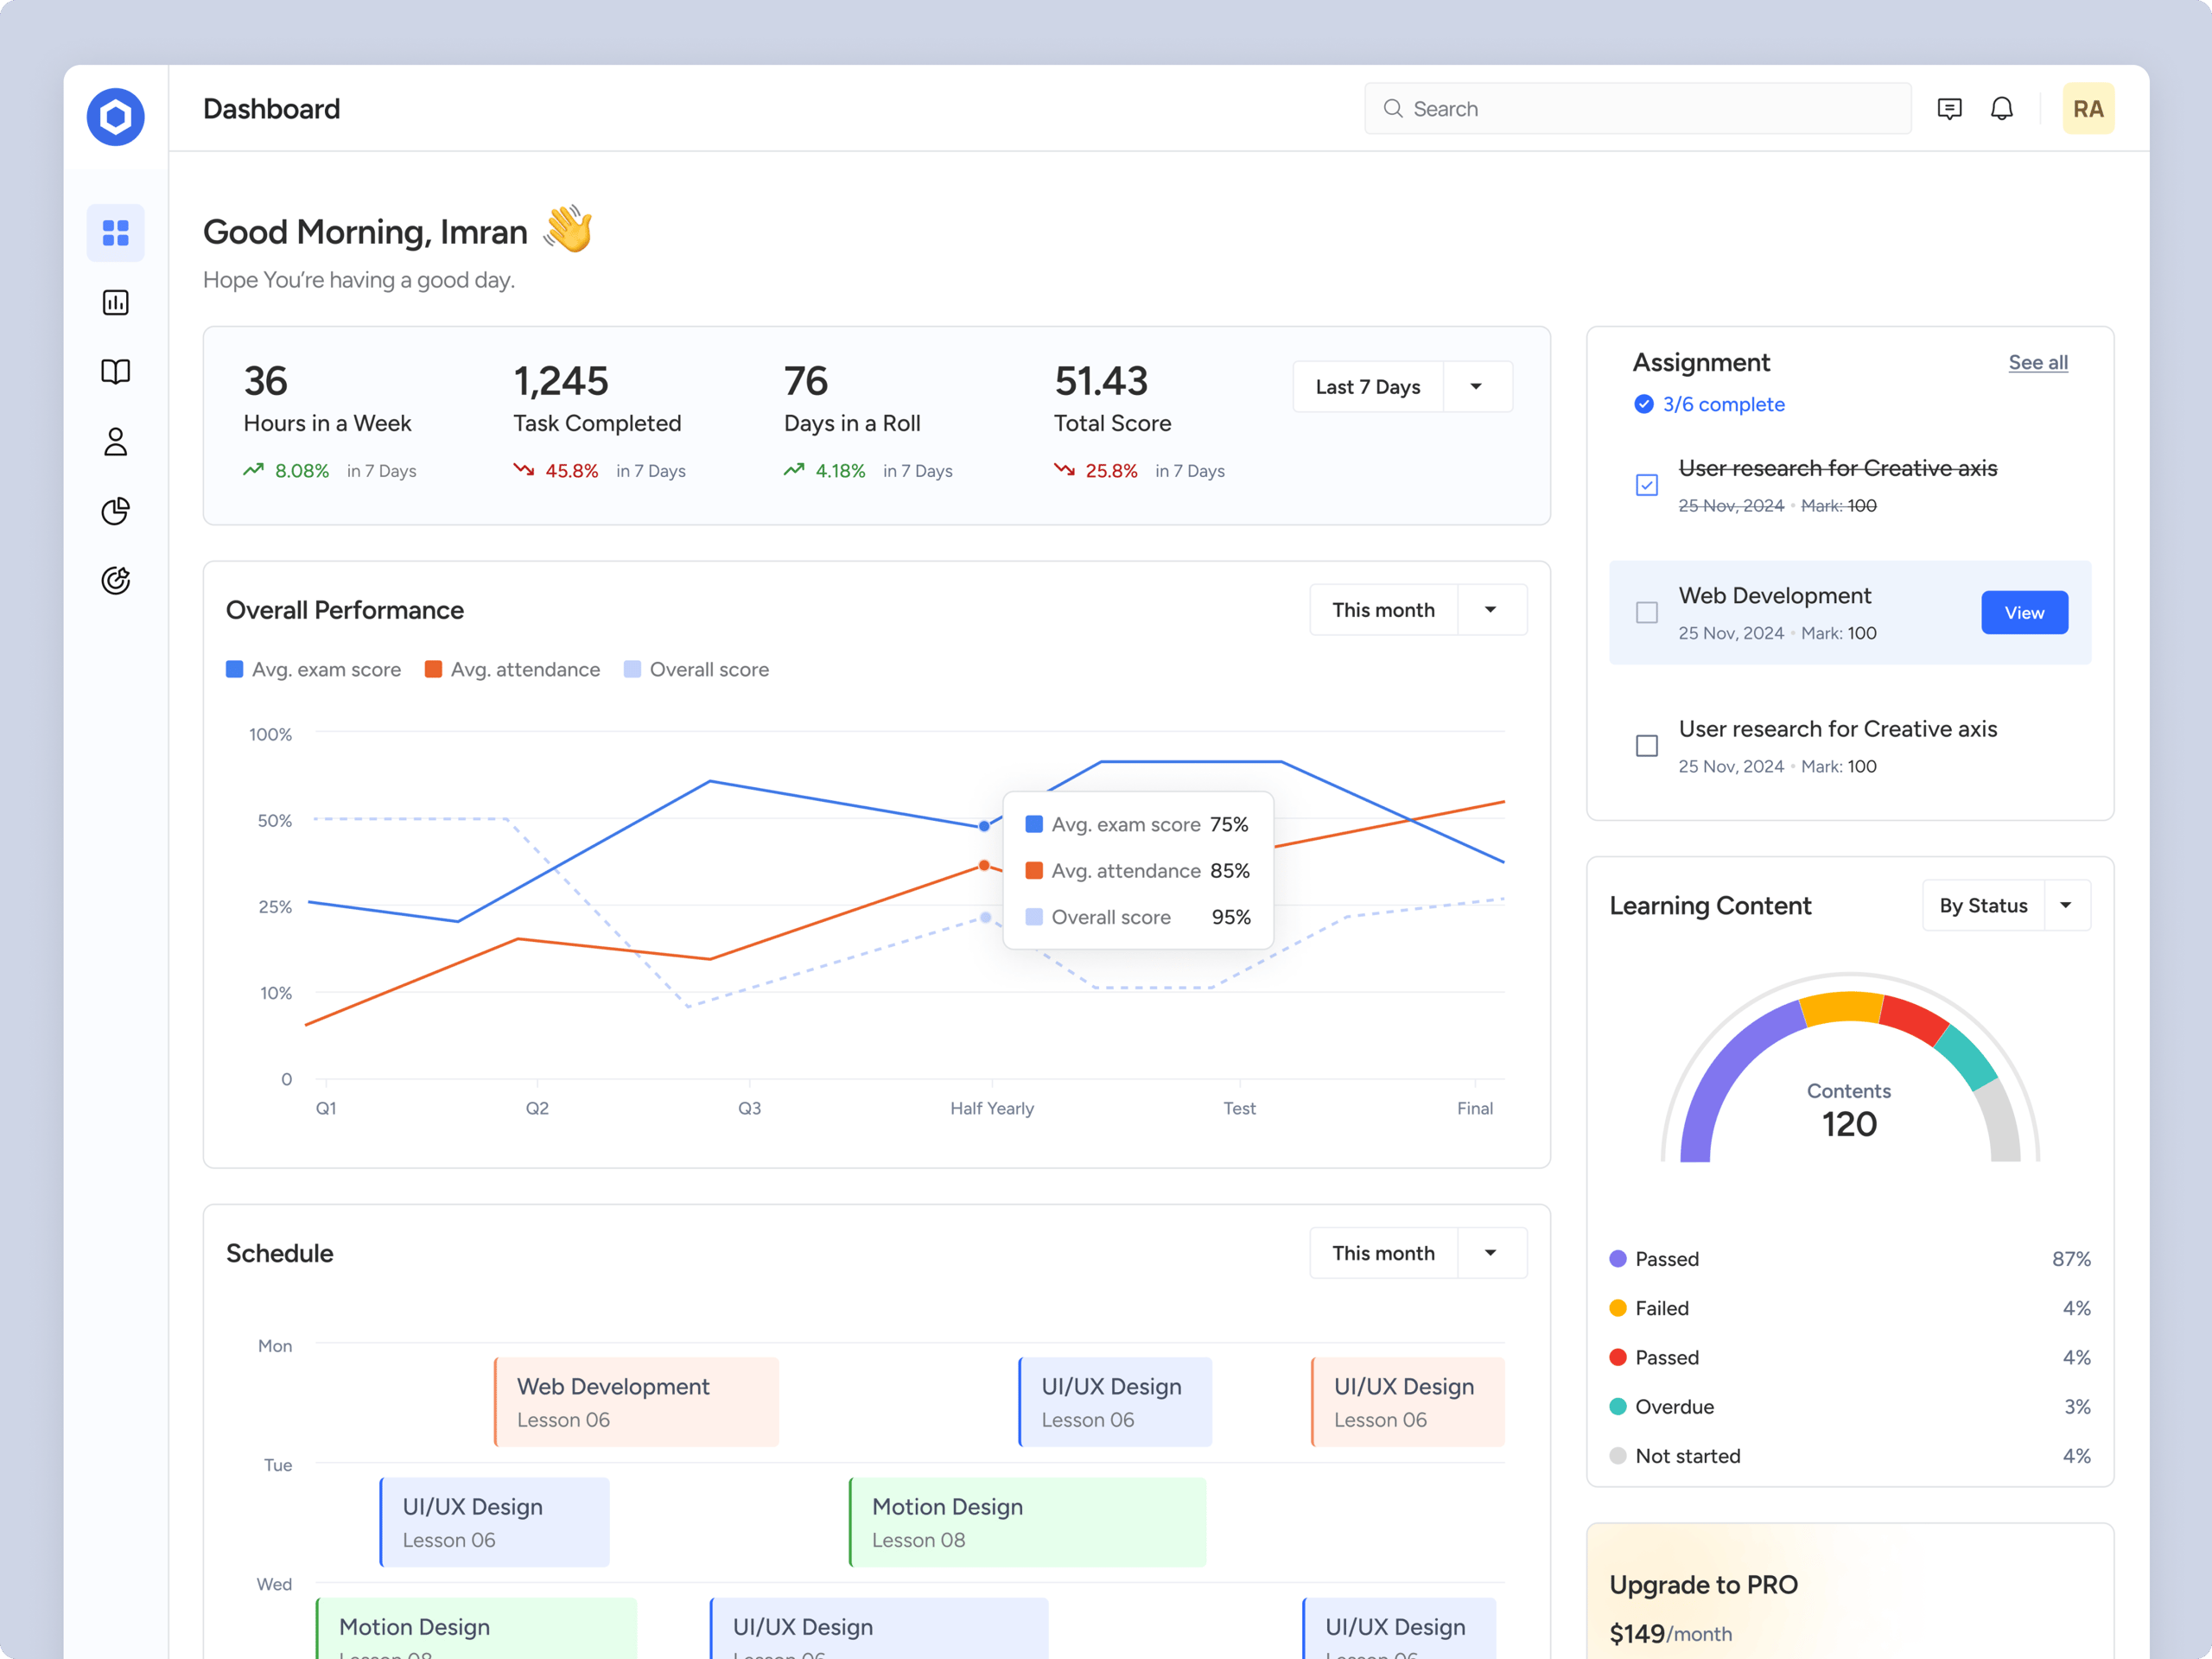Click the 3/6 complete link text
Screen dimensions: 2212x1659
pos(1723,404)
